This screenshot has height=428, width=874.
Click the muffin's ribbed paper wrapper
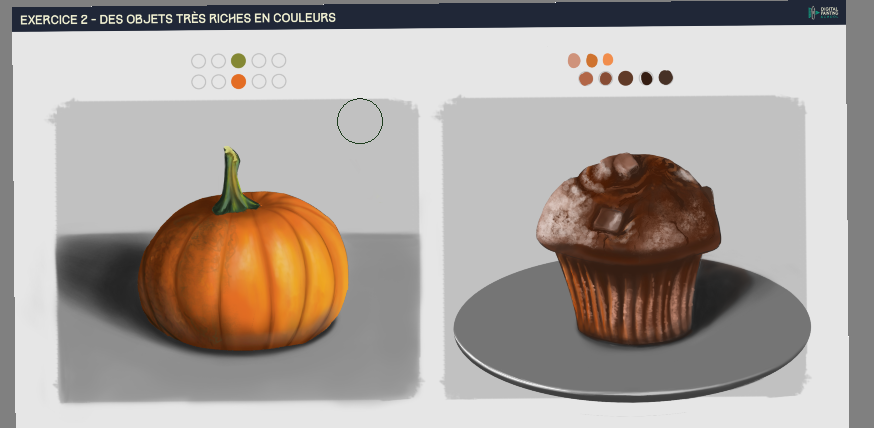click(x=629, y=298)
